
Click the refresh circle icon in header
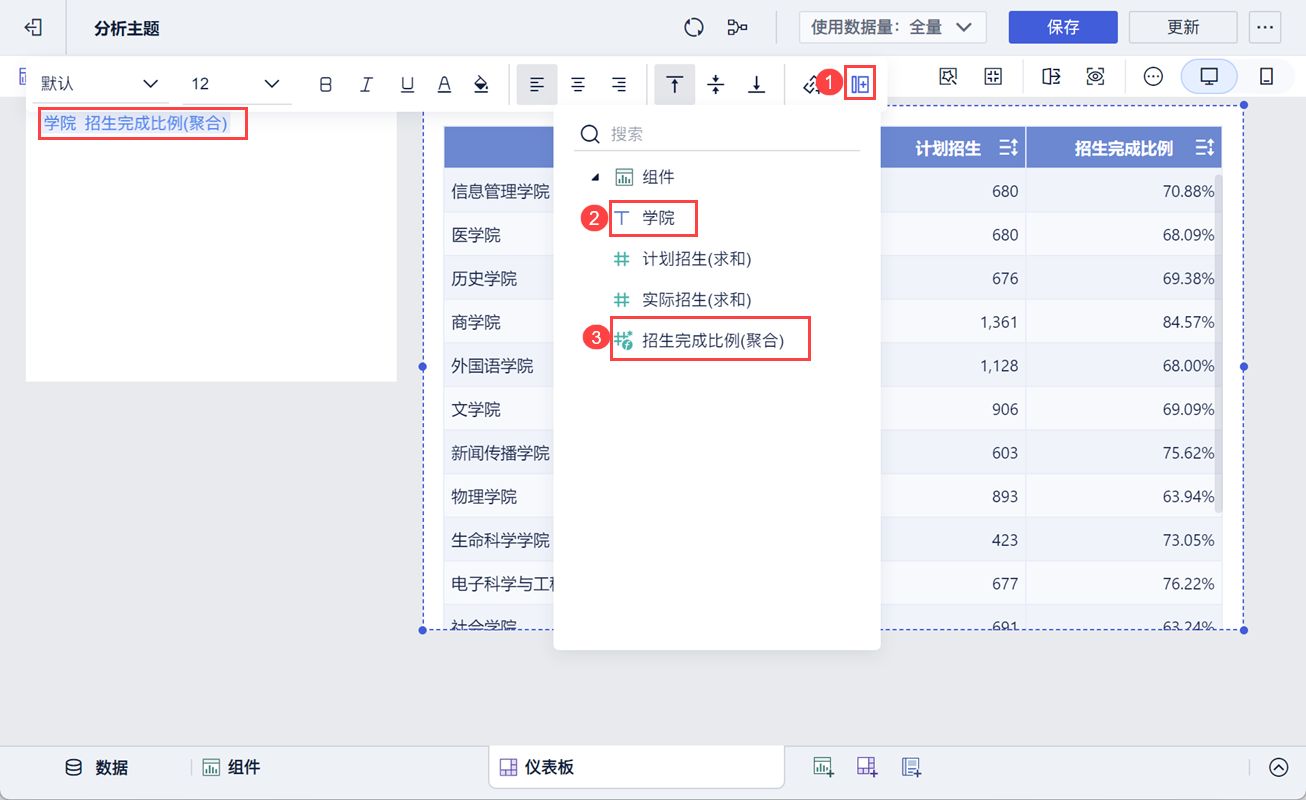pyautogui.click(x=694, y=28)
